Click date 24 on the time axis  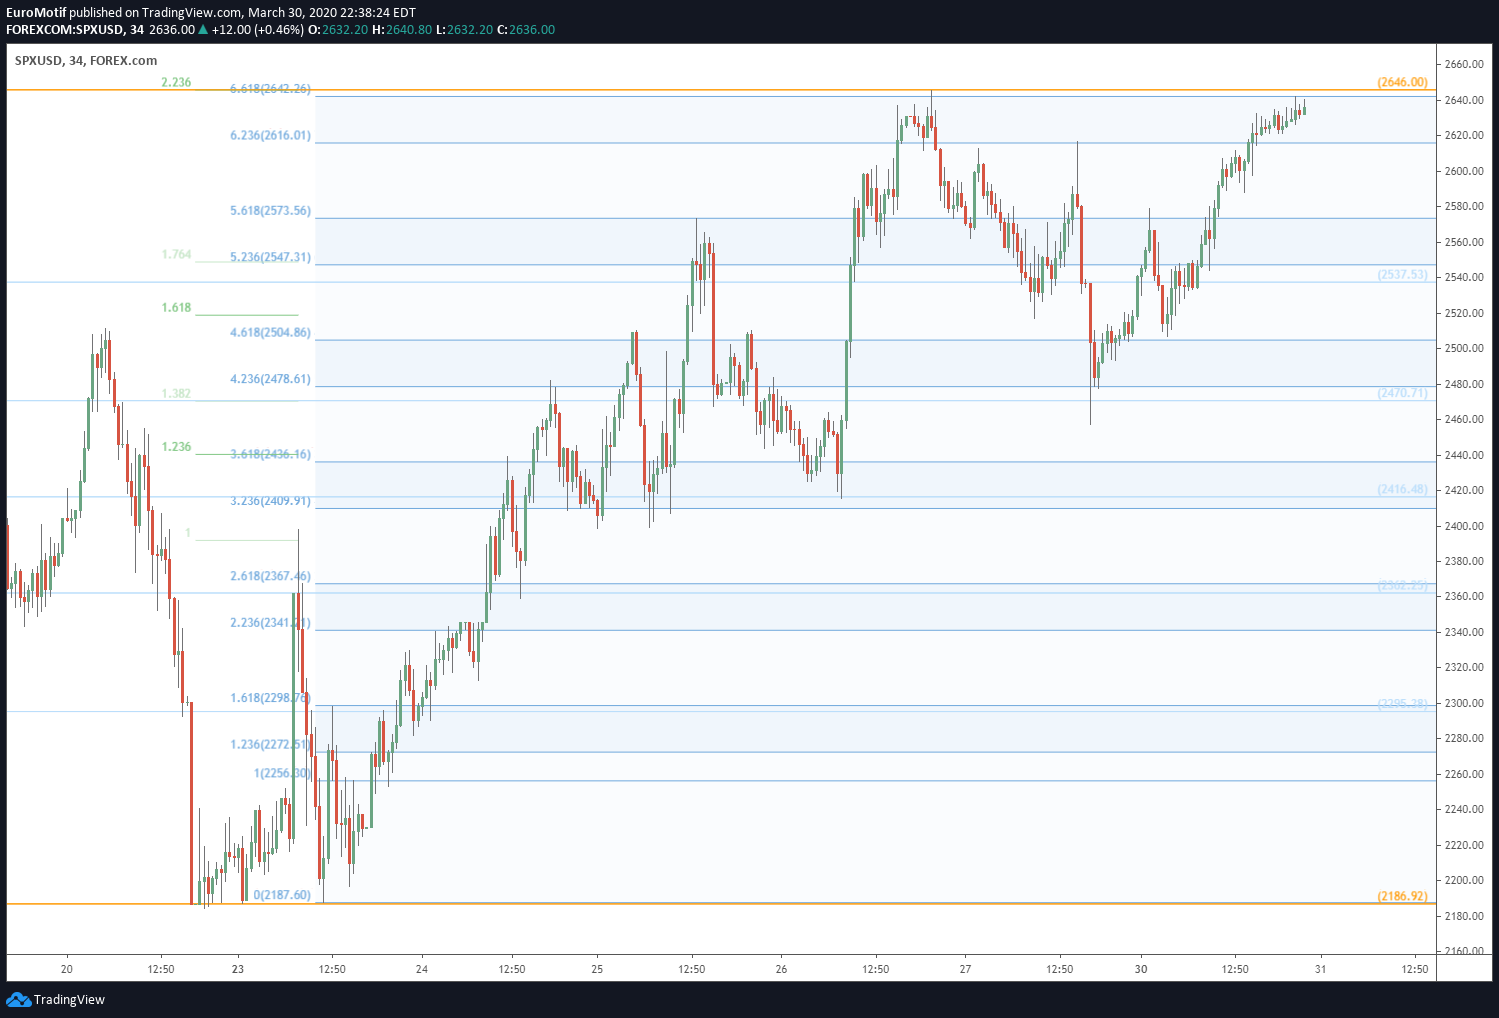coord(422,969)
